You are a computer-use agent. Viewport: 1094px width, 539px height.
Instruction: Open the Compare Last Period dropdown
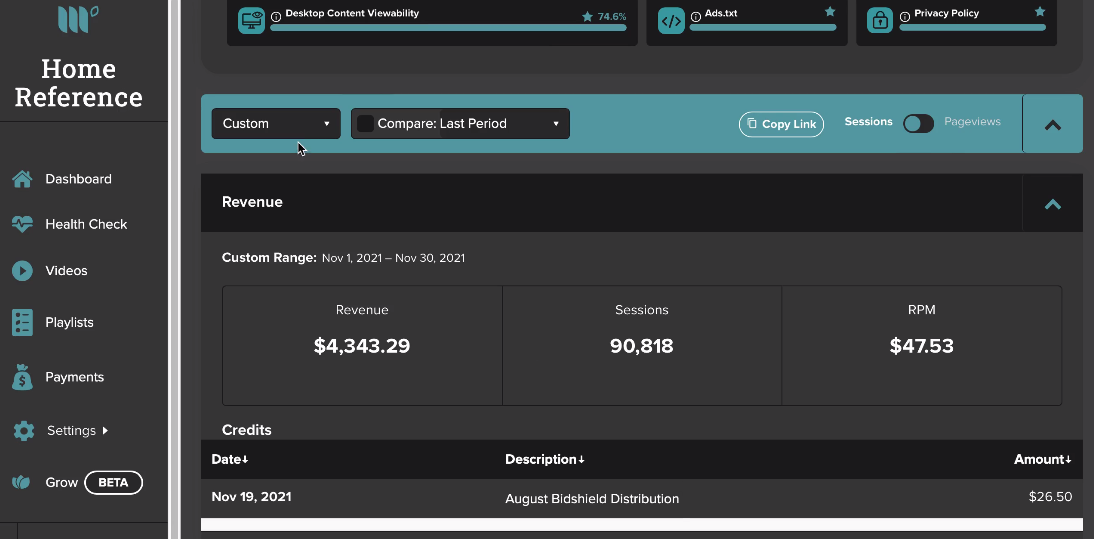tap(460, 123)
